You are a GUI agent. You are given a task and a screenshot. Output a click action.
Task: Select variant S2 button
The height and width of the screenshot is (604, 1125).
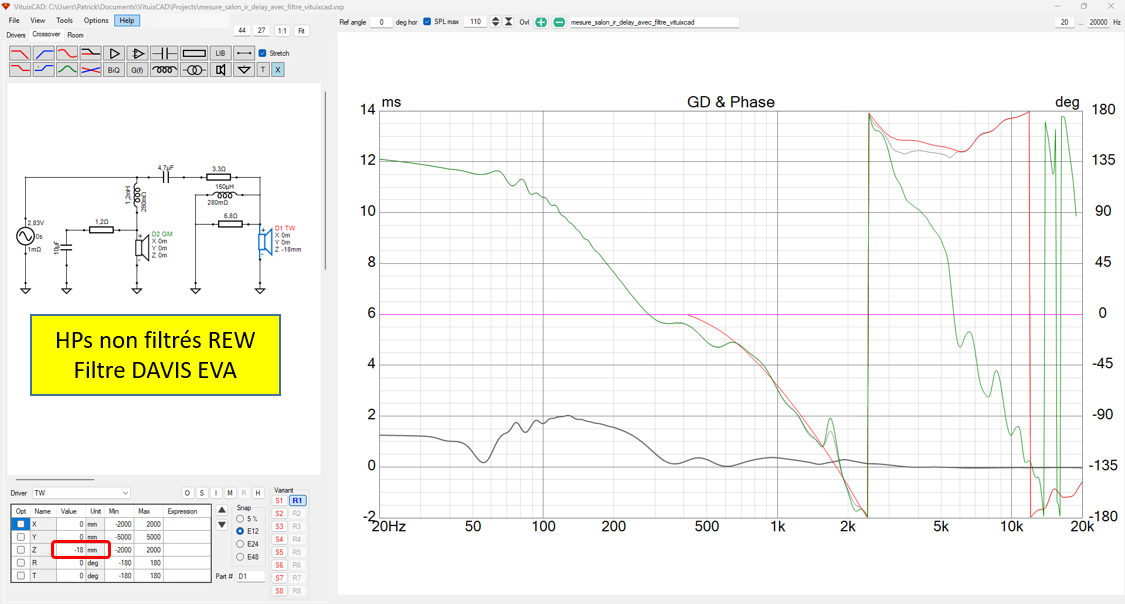point(279,513)
